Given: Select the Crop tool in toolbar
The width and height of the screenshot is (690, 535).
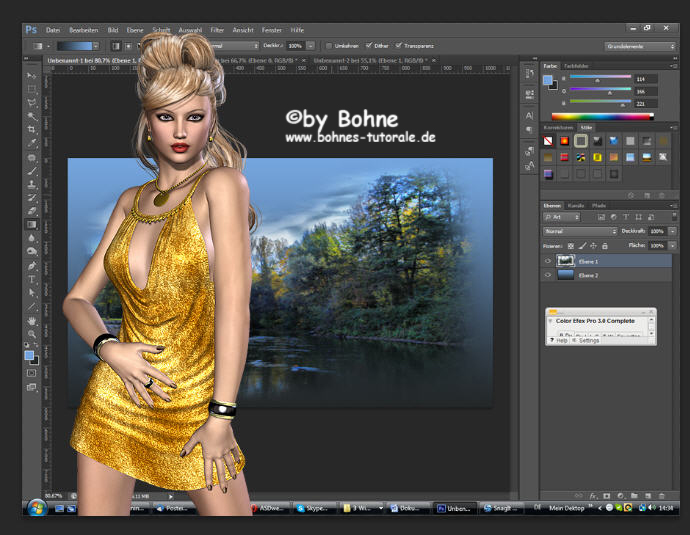Looking at the screenshot, I should [32, 129].
